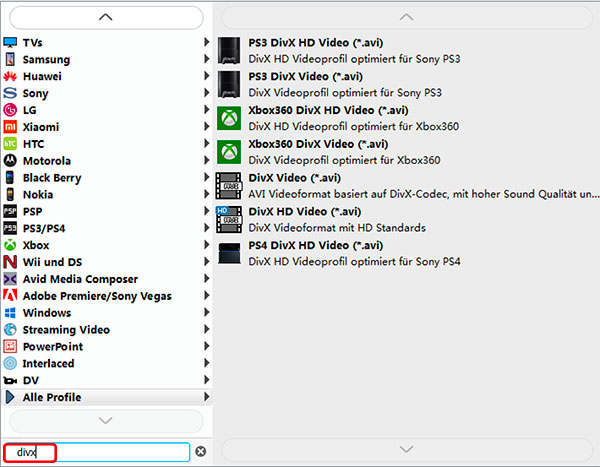Click the Wii und DS N icon
Viewport: 600px width, 467px height.
tap(10, 262)
